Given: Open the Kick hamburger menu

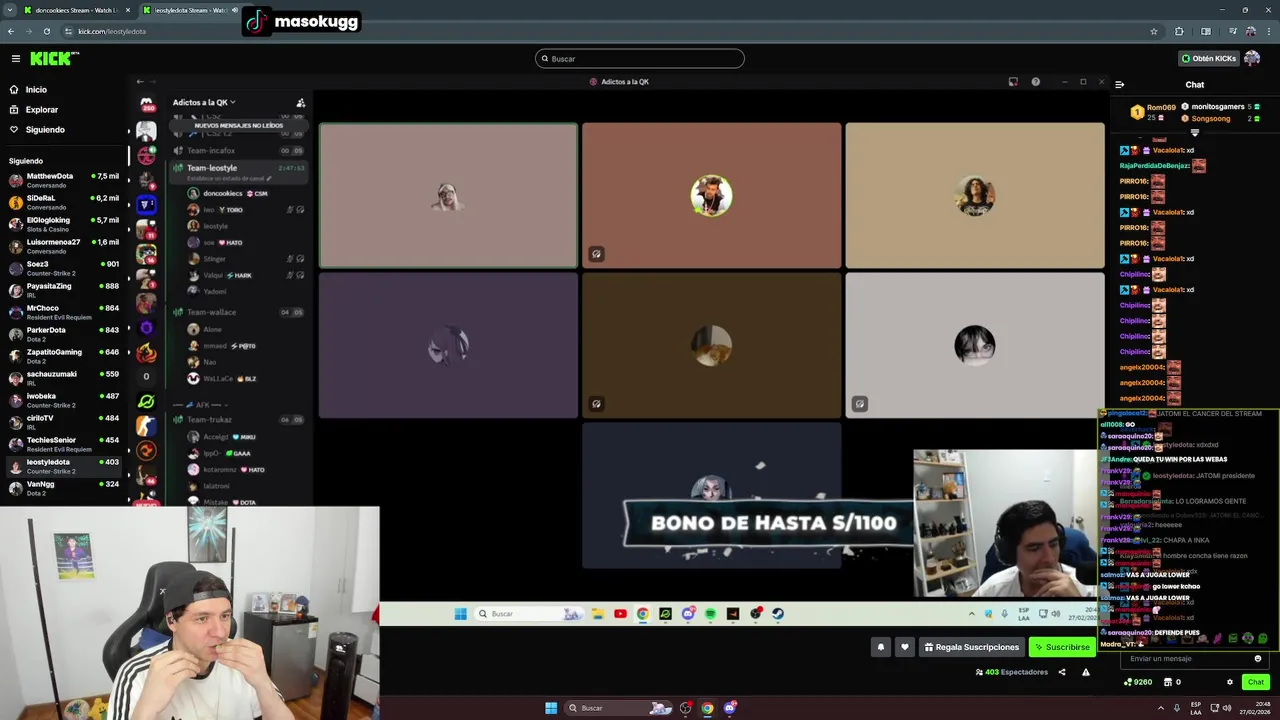Looking at the screenshot, I should point(16,59).
